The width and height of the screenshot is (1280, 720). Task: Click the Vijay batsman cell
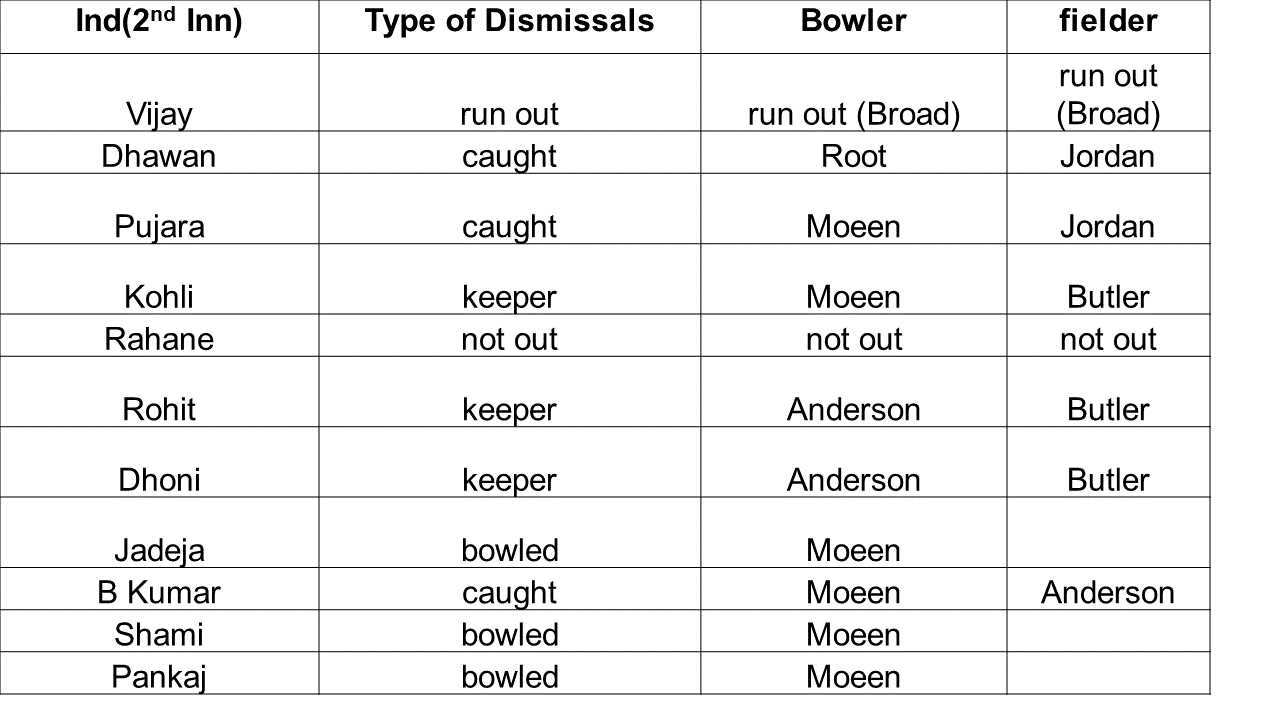159,114
